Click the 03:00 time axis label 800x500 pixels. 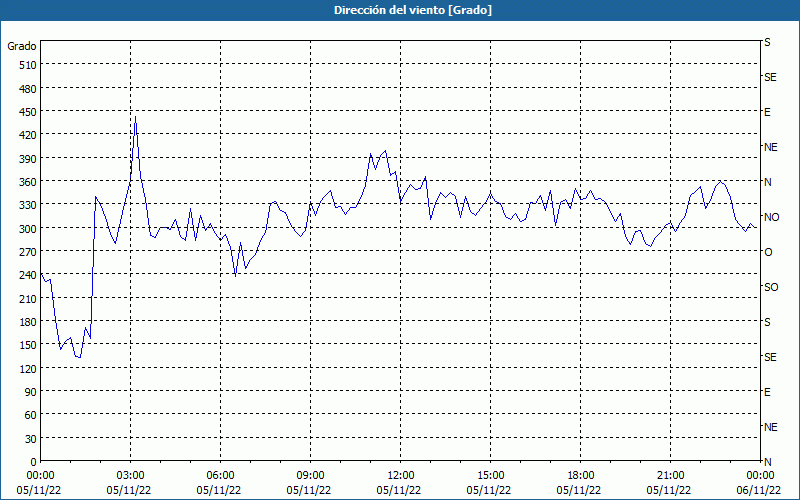coord(130,476)
